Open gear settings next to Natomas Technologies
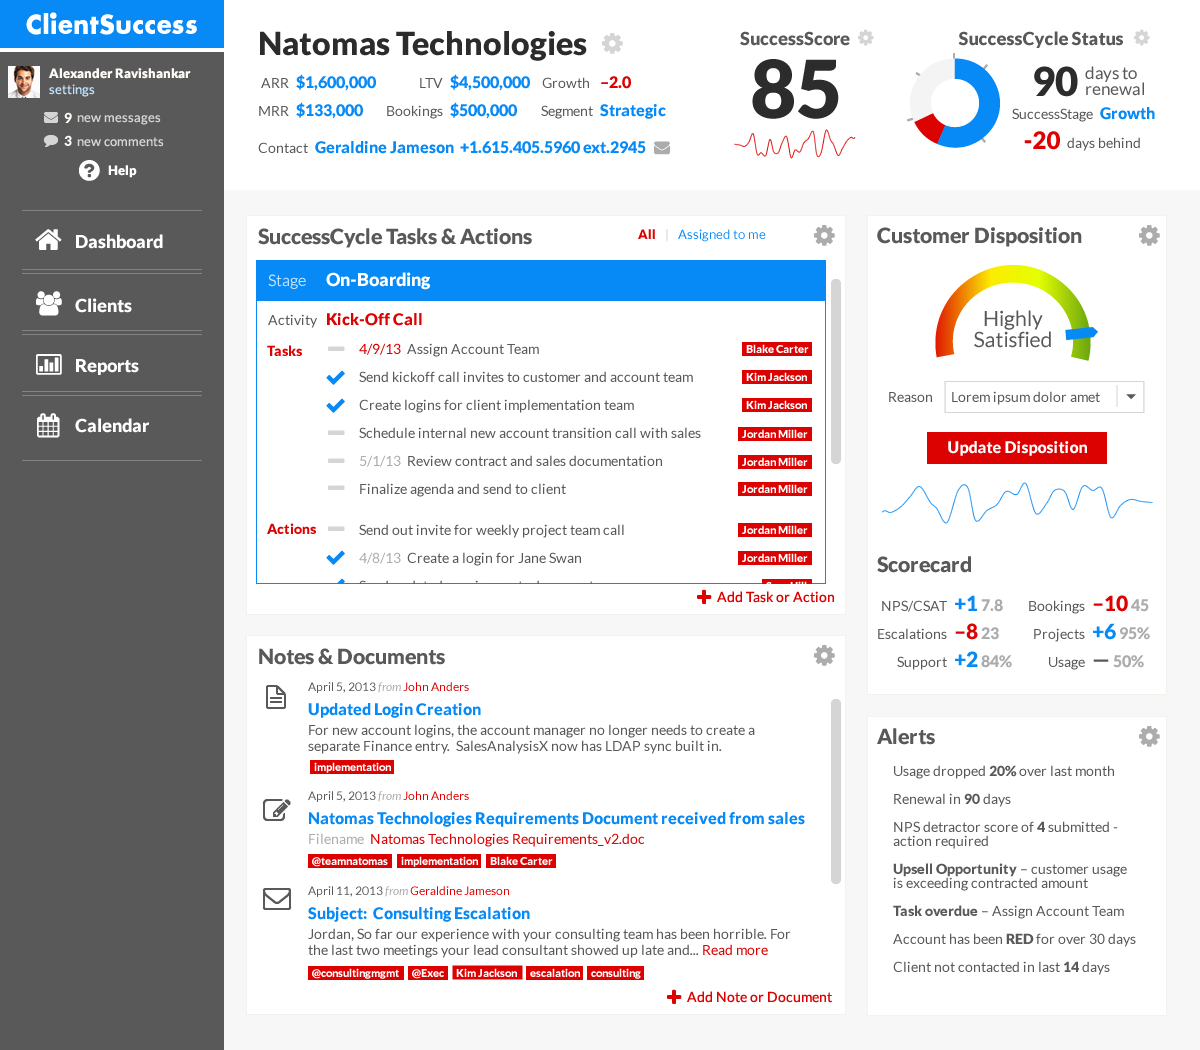The height and width of the screenshot is (1050, 1200). (612, 43)
